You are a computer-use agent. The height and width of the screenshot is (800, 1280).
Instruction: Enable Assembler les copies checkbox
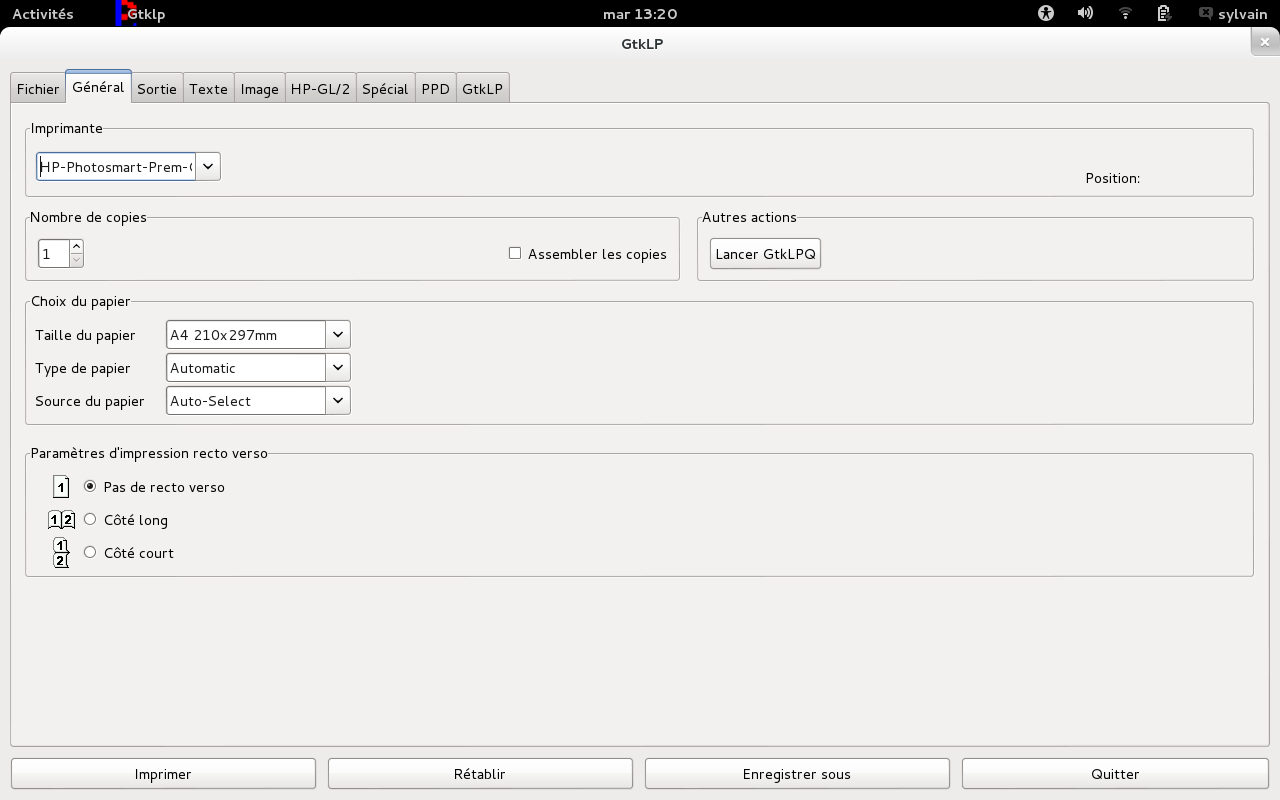[515, 254]
